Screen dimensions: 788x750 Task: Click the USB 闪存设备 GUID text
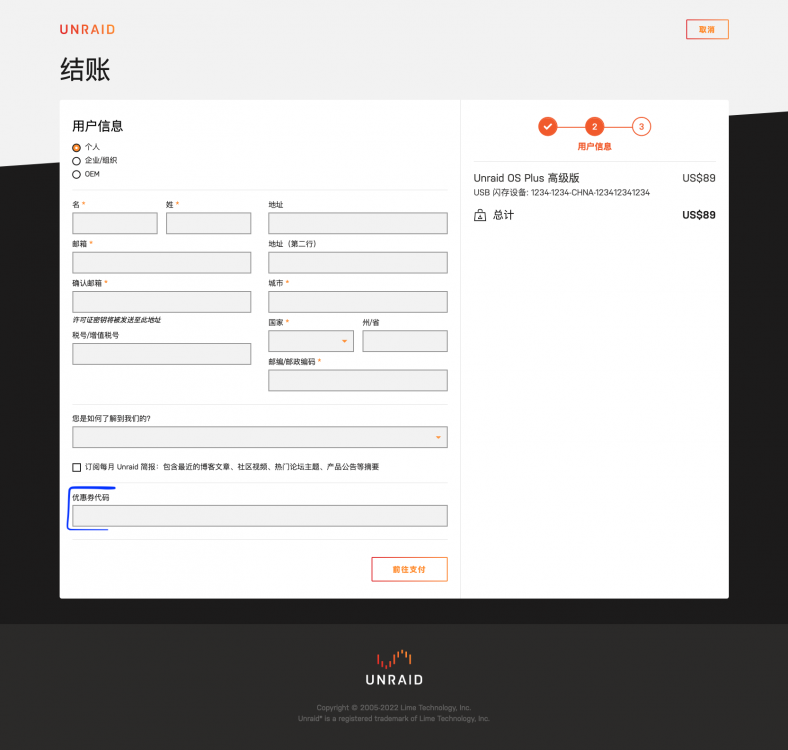point(561,193)
